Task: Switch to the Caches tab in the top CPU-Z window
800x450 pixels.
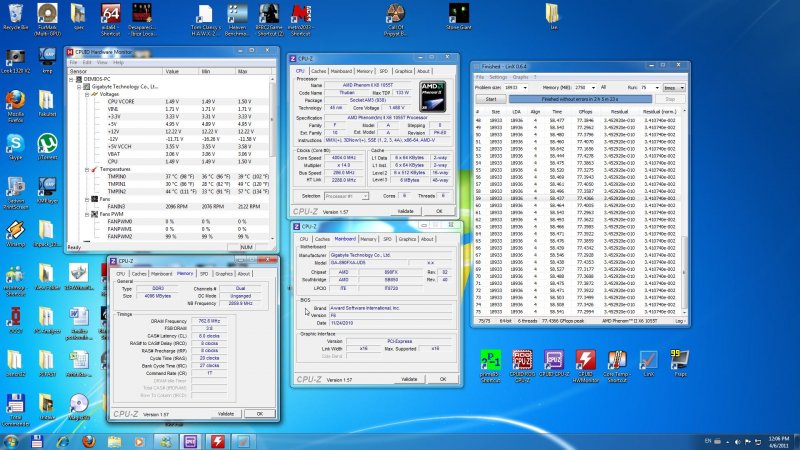Action: tap(318, 71)
